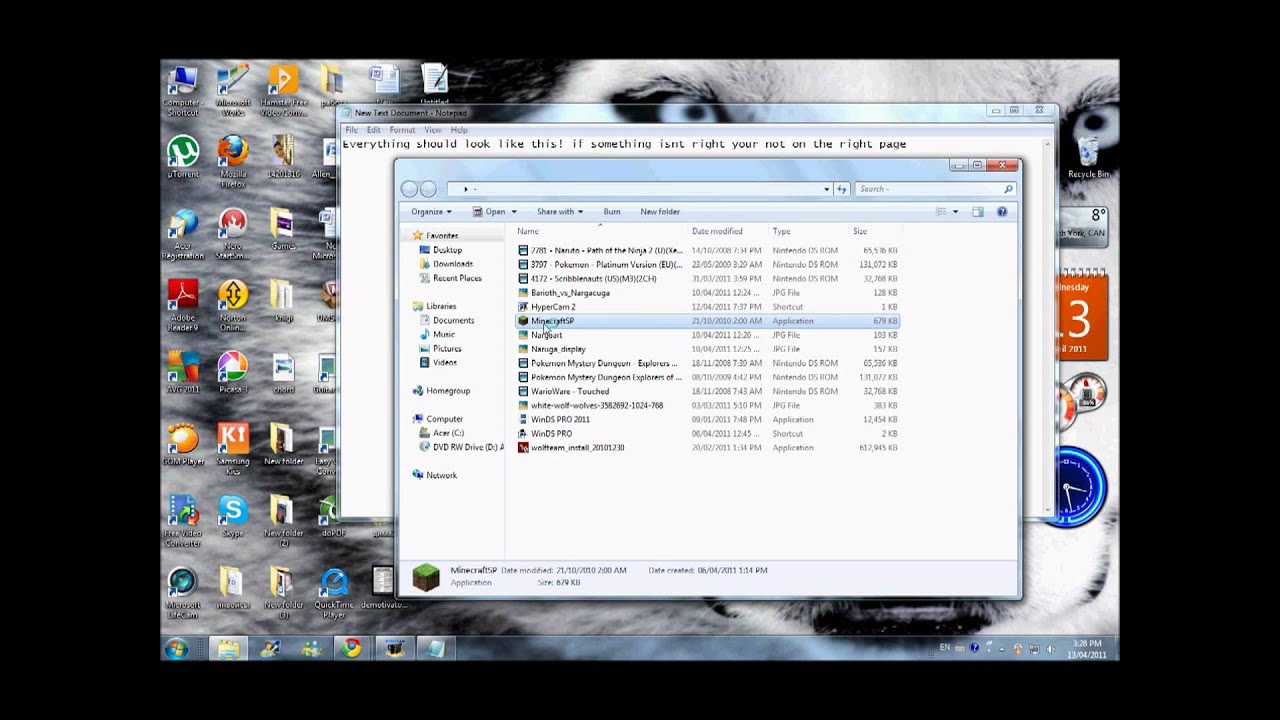Viewport: 1280px width, 720px height.
Task: Open Notepad Format menu
Action: point(402,130)
